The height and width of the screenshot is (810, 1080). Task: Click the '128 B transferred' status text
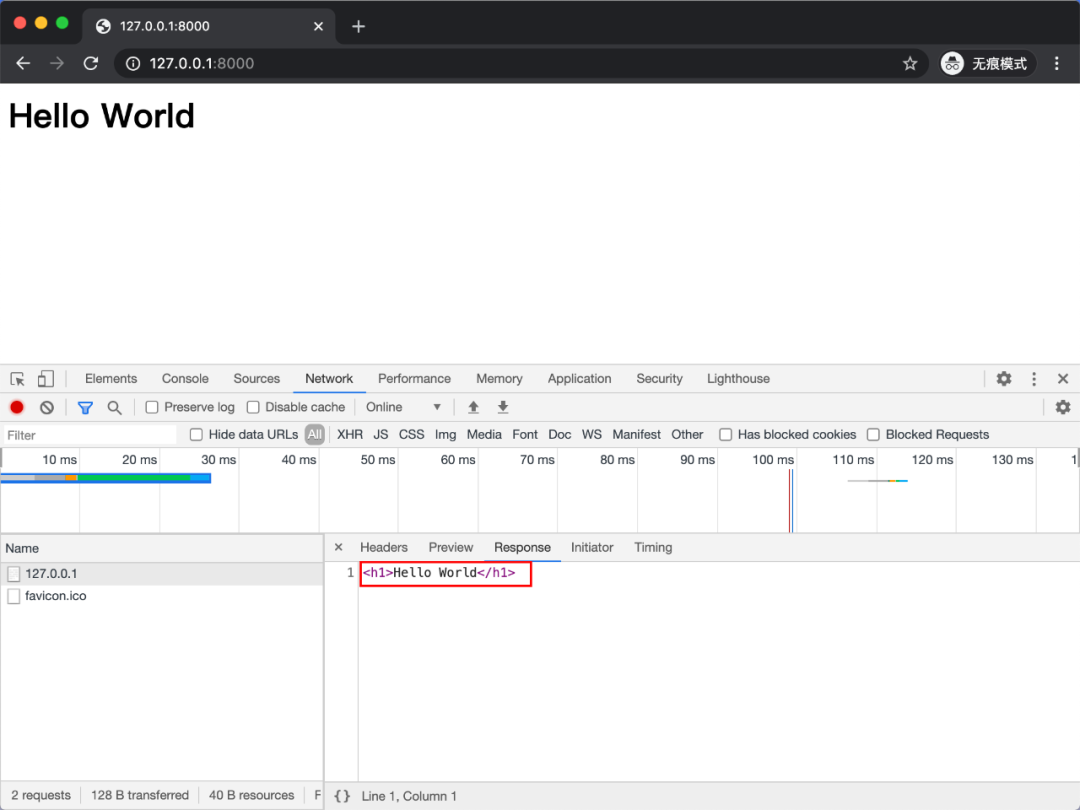140,795
